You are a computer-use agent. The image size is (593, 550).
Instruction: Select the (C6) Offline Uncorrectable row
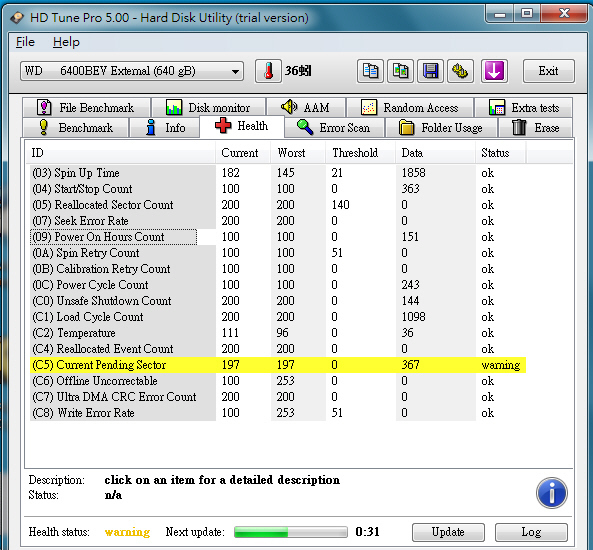(x=278, y=381)
